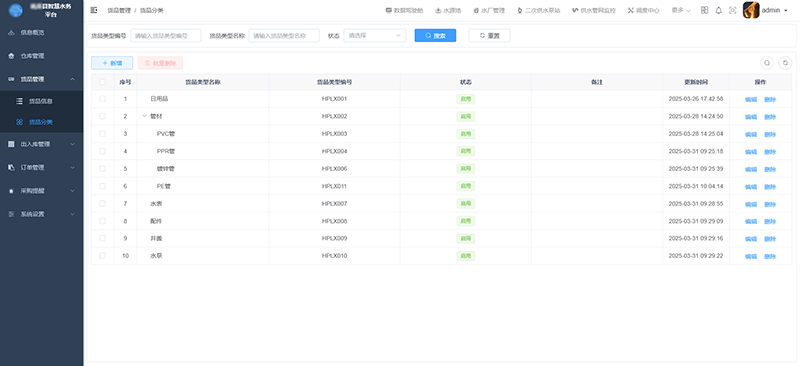Click the 货品管理 breadcrumb

(119, 10)
